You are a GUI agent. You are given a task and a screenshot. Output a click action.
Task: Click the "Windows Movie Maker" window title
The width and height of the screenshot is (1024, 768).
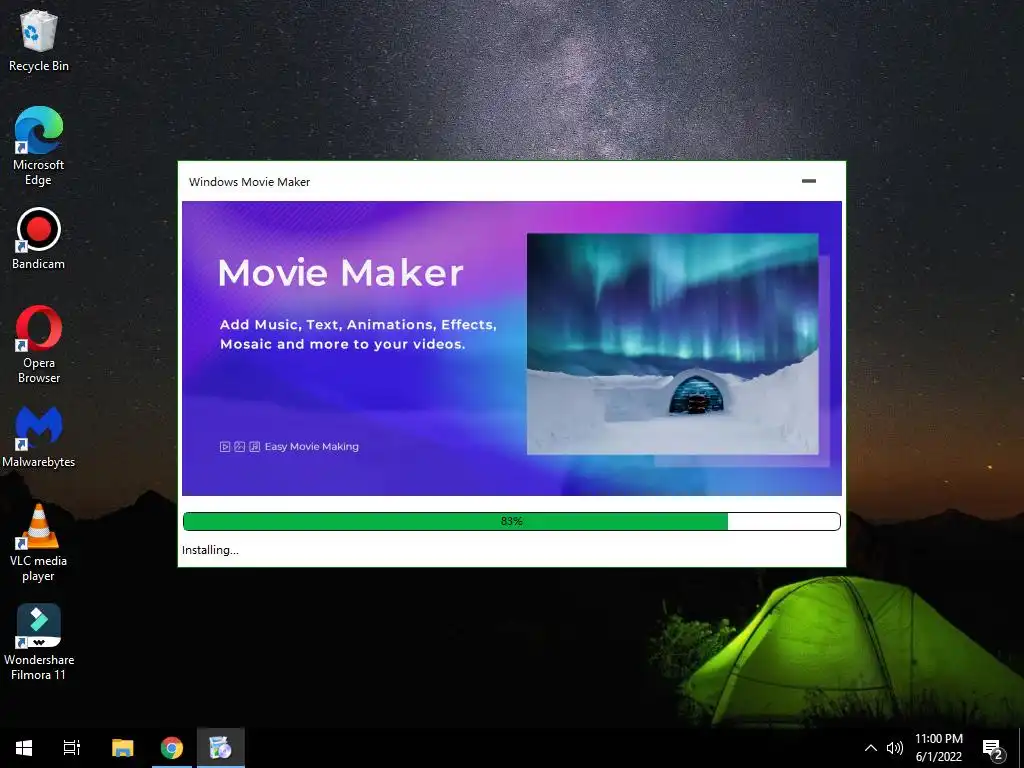click(249, 182)
